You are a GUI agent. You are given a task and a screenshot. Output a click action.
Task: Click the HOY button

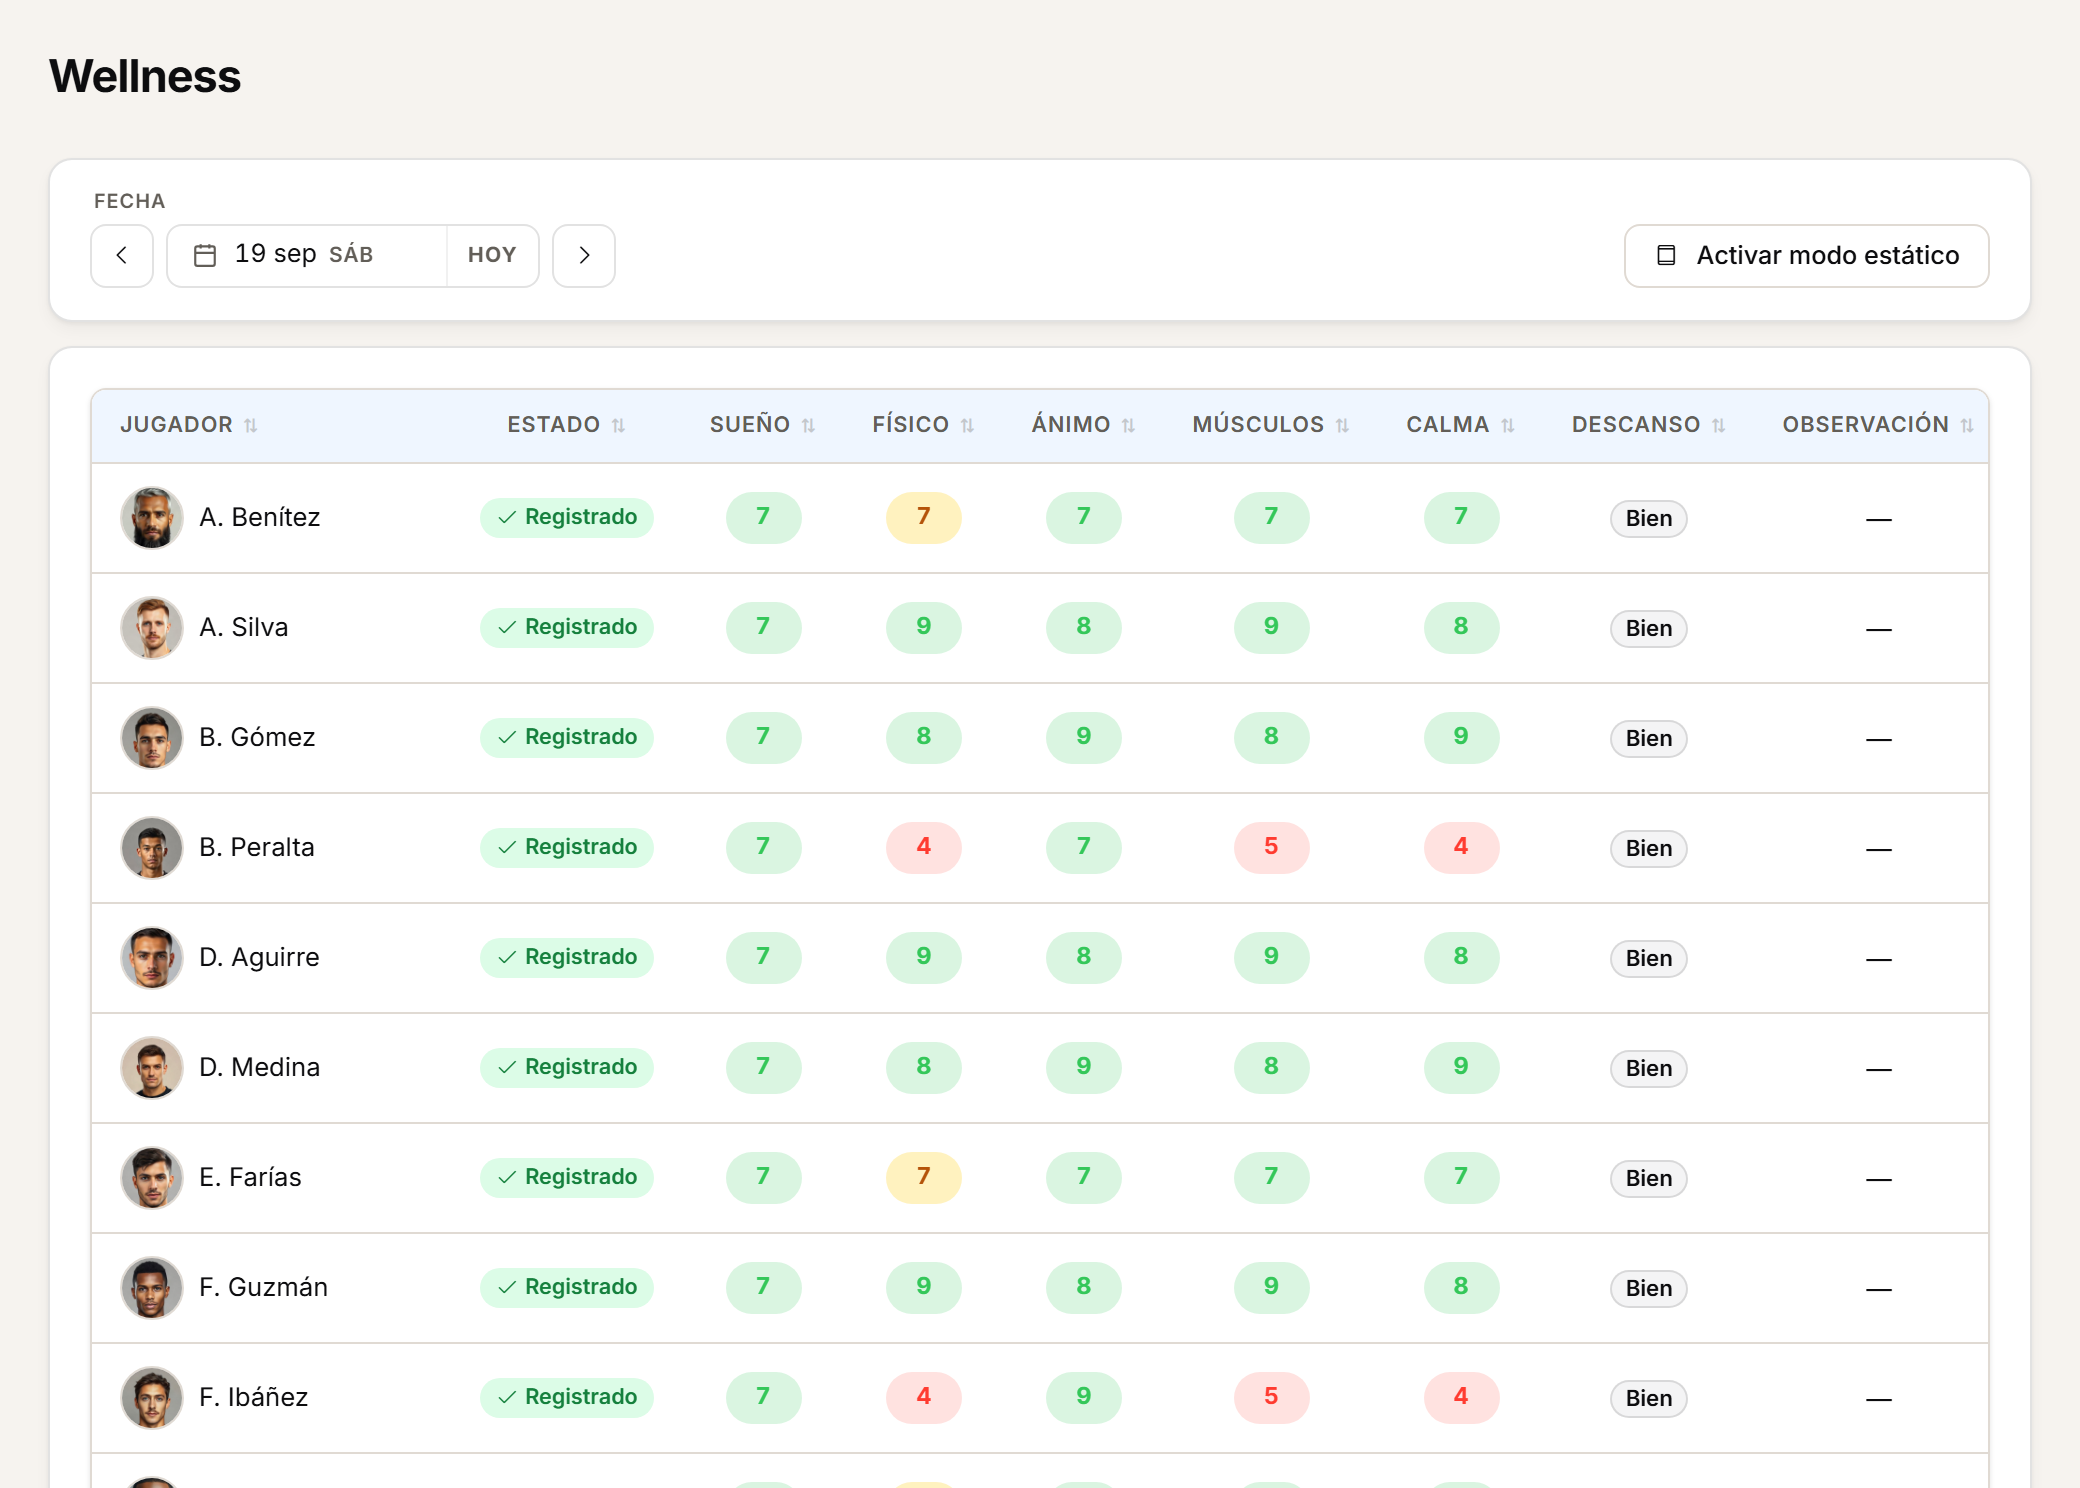[492, 256]
